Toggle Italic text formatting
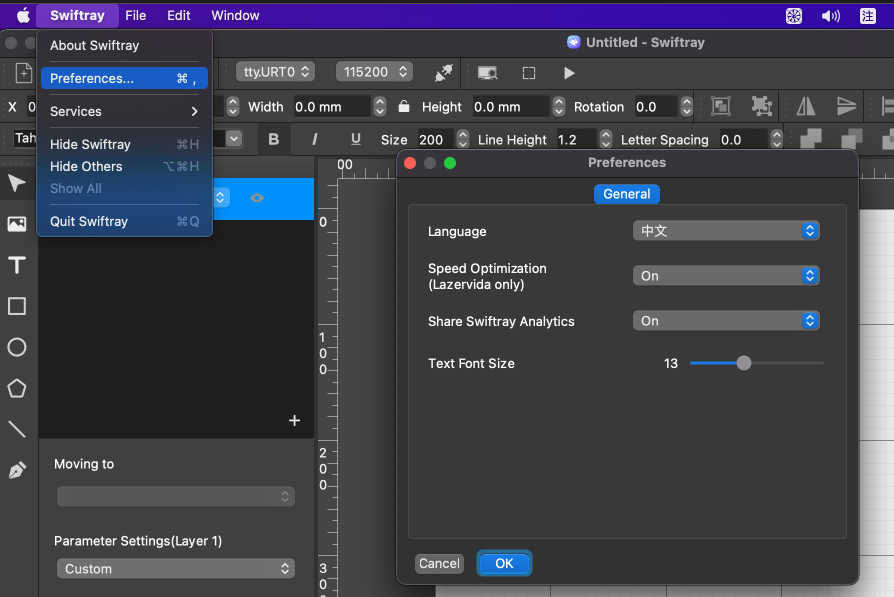 315,139
